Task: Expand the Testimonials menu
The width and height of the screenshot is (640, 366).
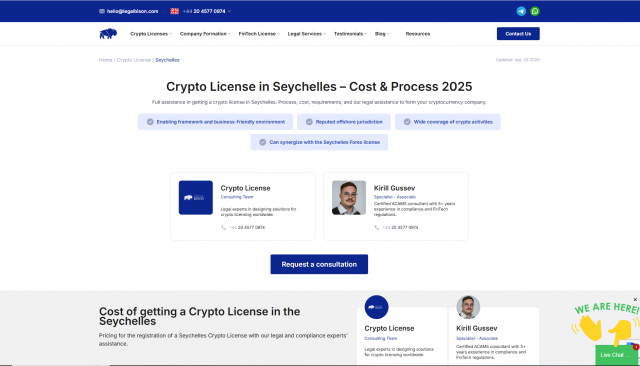Action: point(351,34)
